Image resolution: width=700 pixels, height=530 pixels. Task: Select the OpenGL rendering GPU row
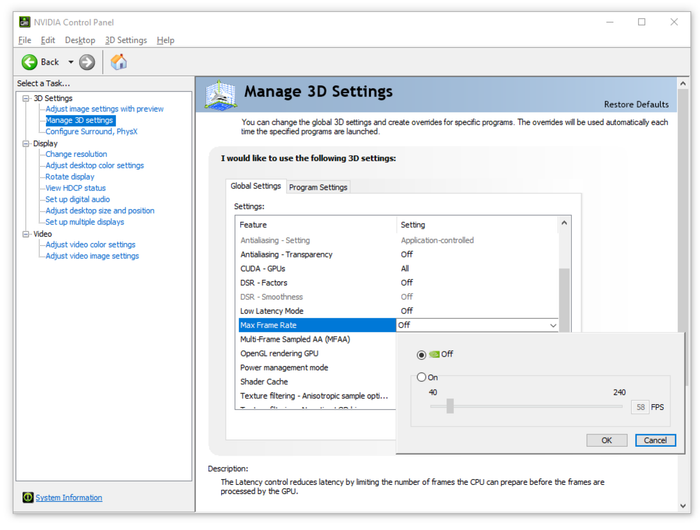point(317,354)
